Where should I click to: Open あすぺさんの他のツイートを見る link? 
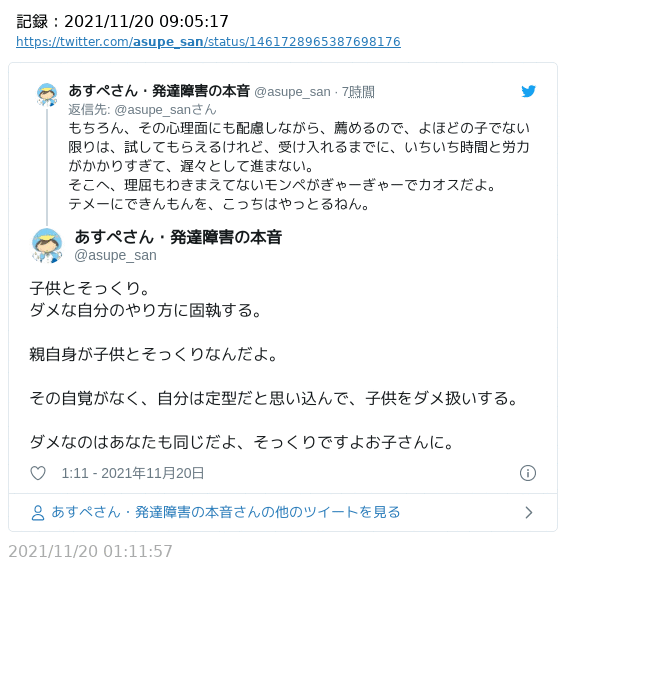pyautogui.click(x=226, y=512)
